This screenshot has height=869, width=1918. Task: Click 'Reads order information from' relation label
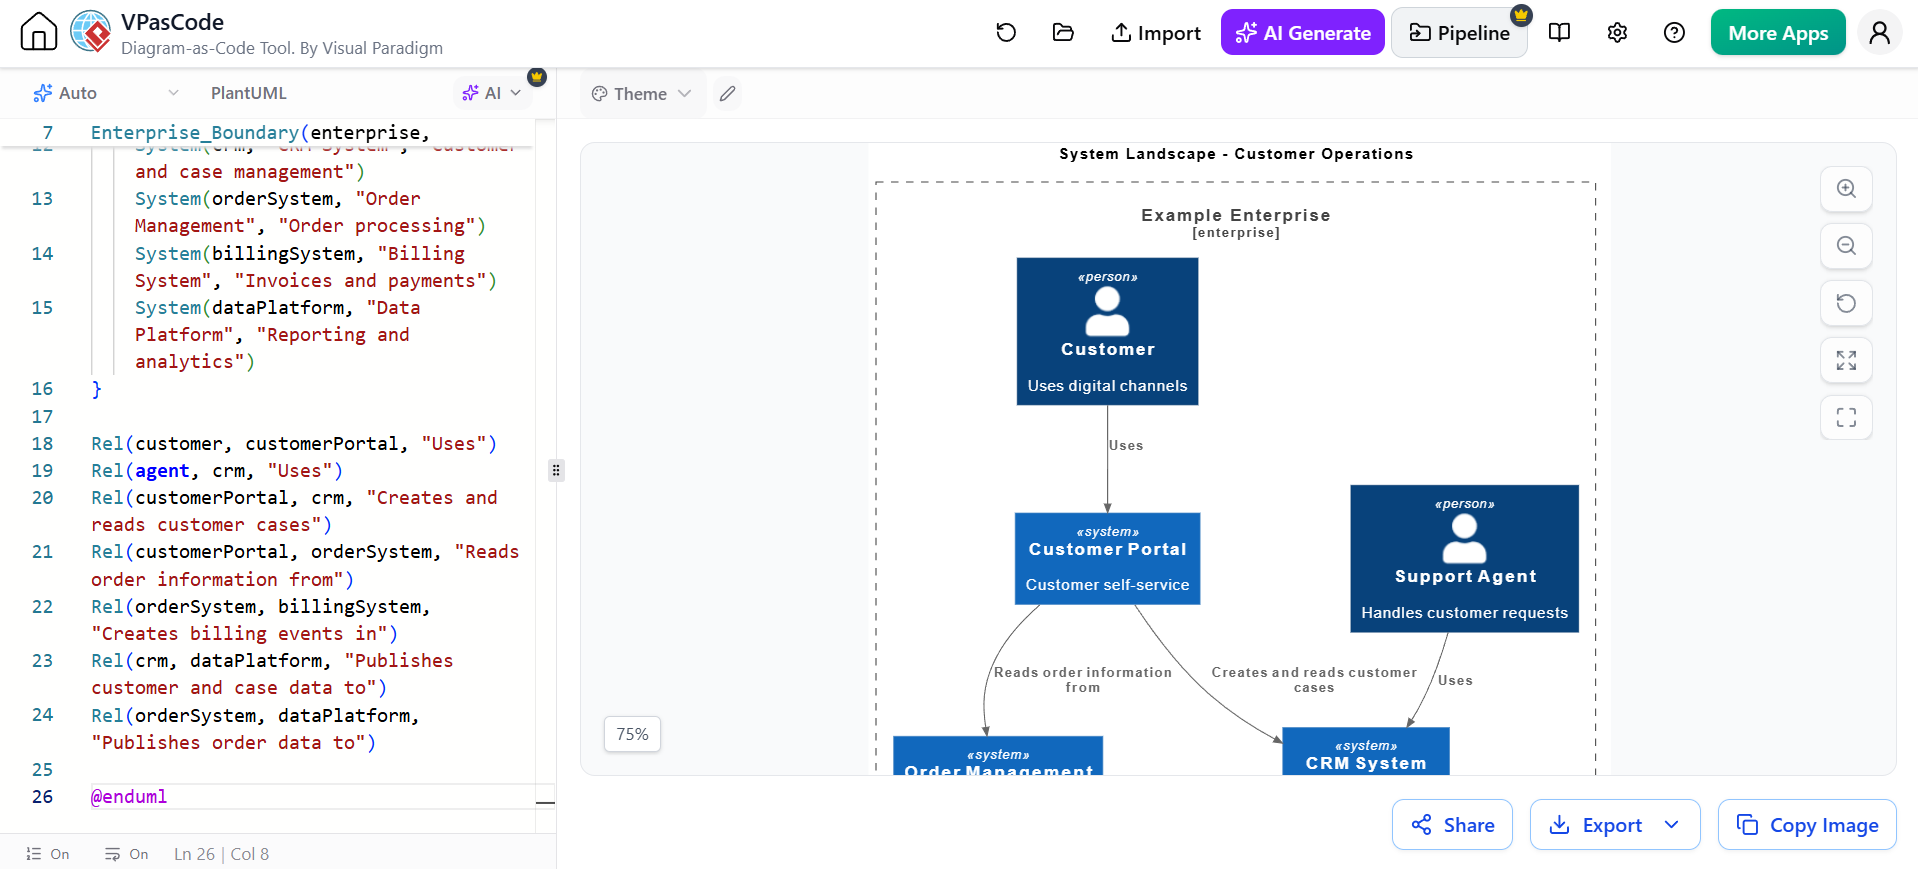point(1082,680)
